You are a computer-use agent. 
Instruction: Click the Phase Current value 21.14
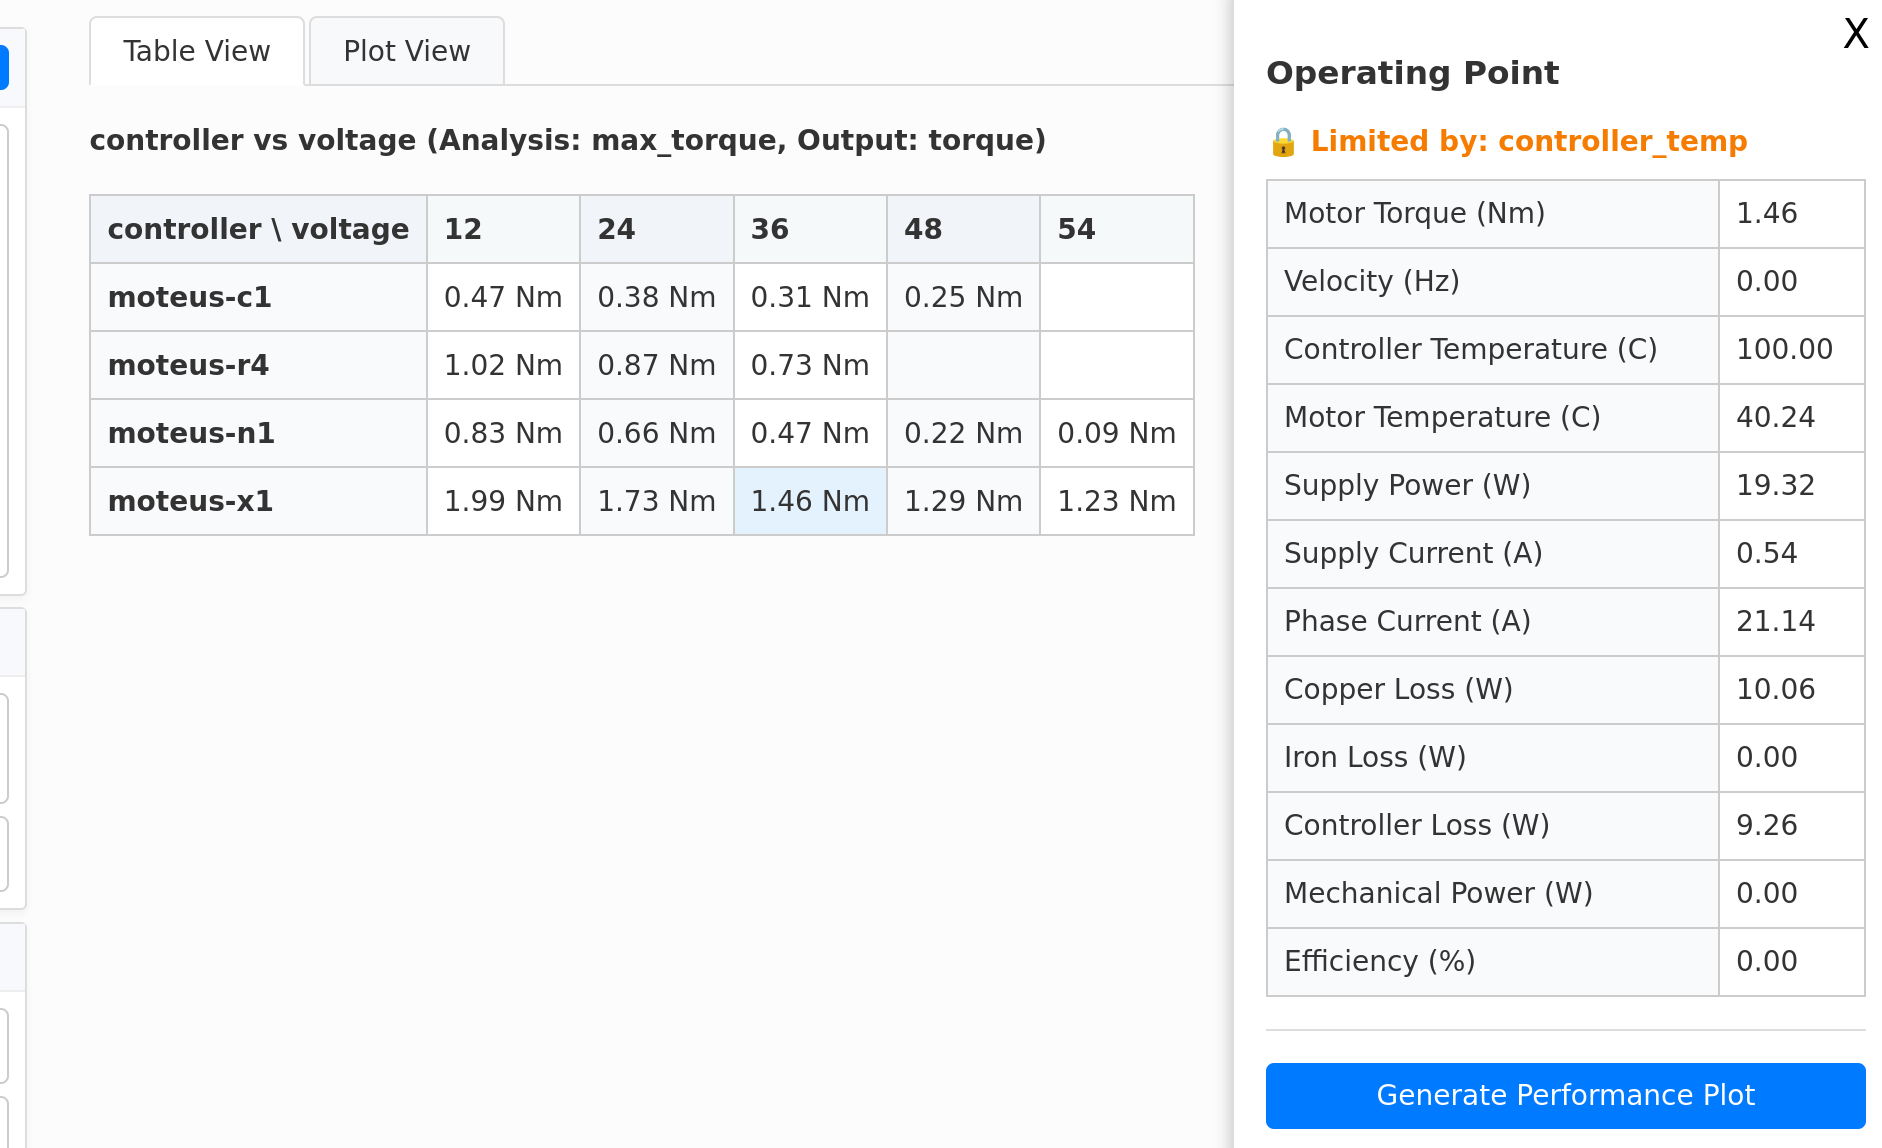point(1775,621)
